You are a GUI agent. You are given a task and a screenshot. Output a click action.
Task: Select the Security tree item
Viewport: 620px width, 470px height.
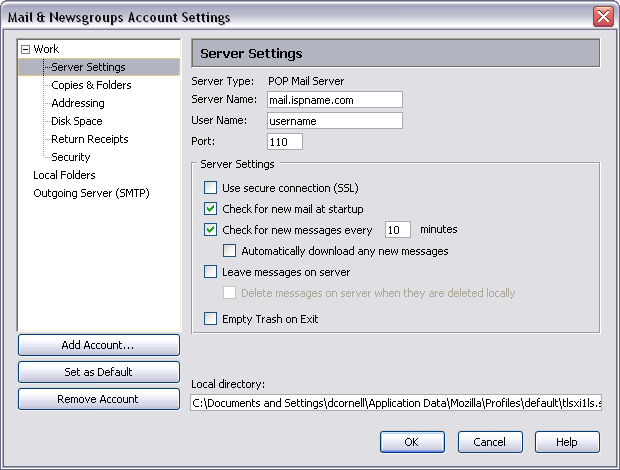click(71, 157)
